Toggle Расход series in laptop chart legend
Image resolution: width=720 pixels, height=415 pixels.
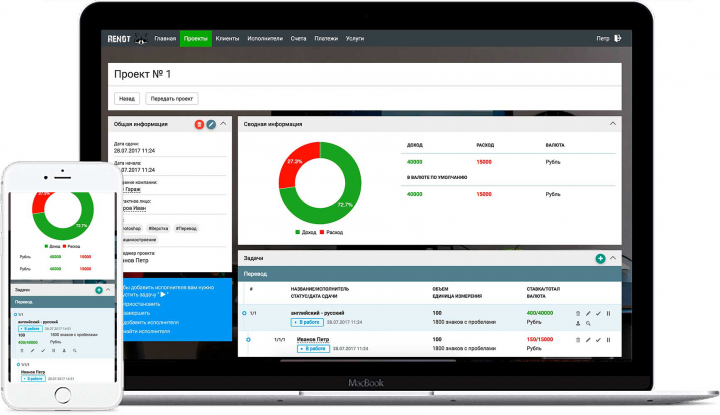(x=331, y=232)
